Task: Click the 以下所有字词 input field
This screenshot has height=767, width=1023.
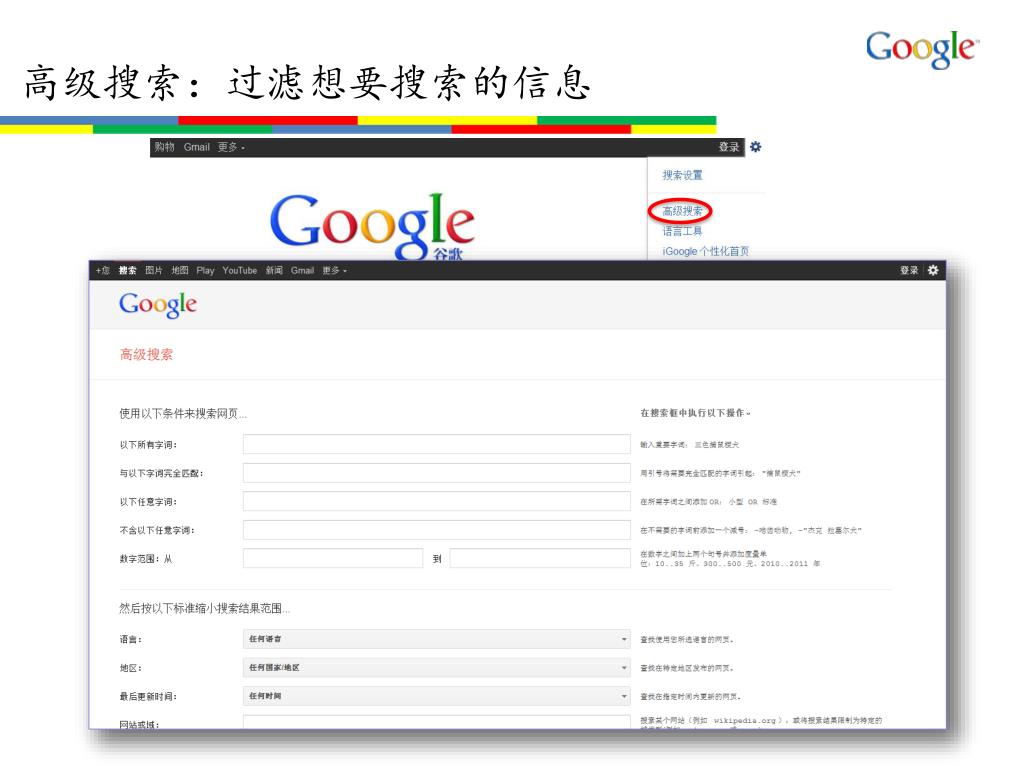Action: pos(436,444)
